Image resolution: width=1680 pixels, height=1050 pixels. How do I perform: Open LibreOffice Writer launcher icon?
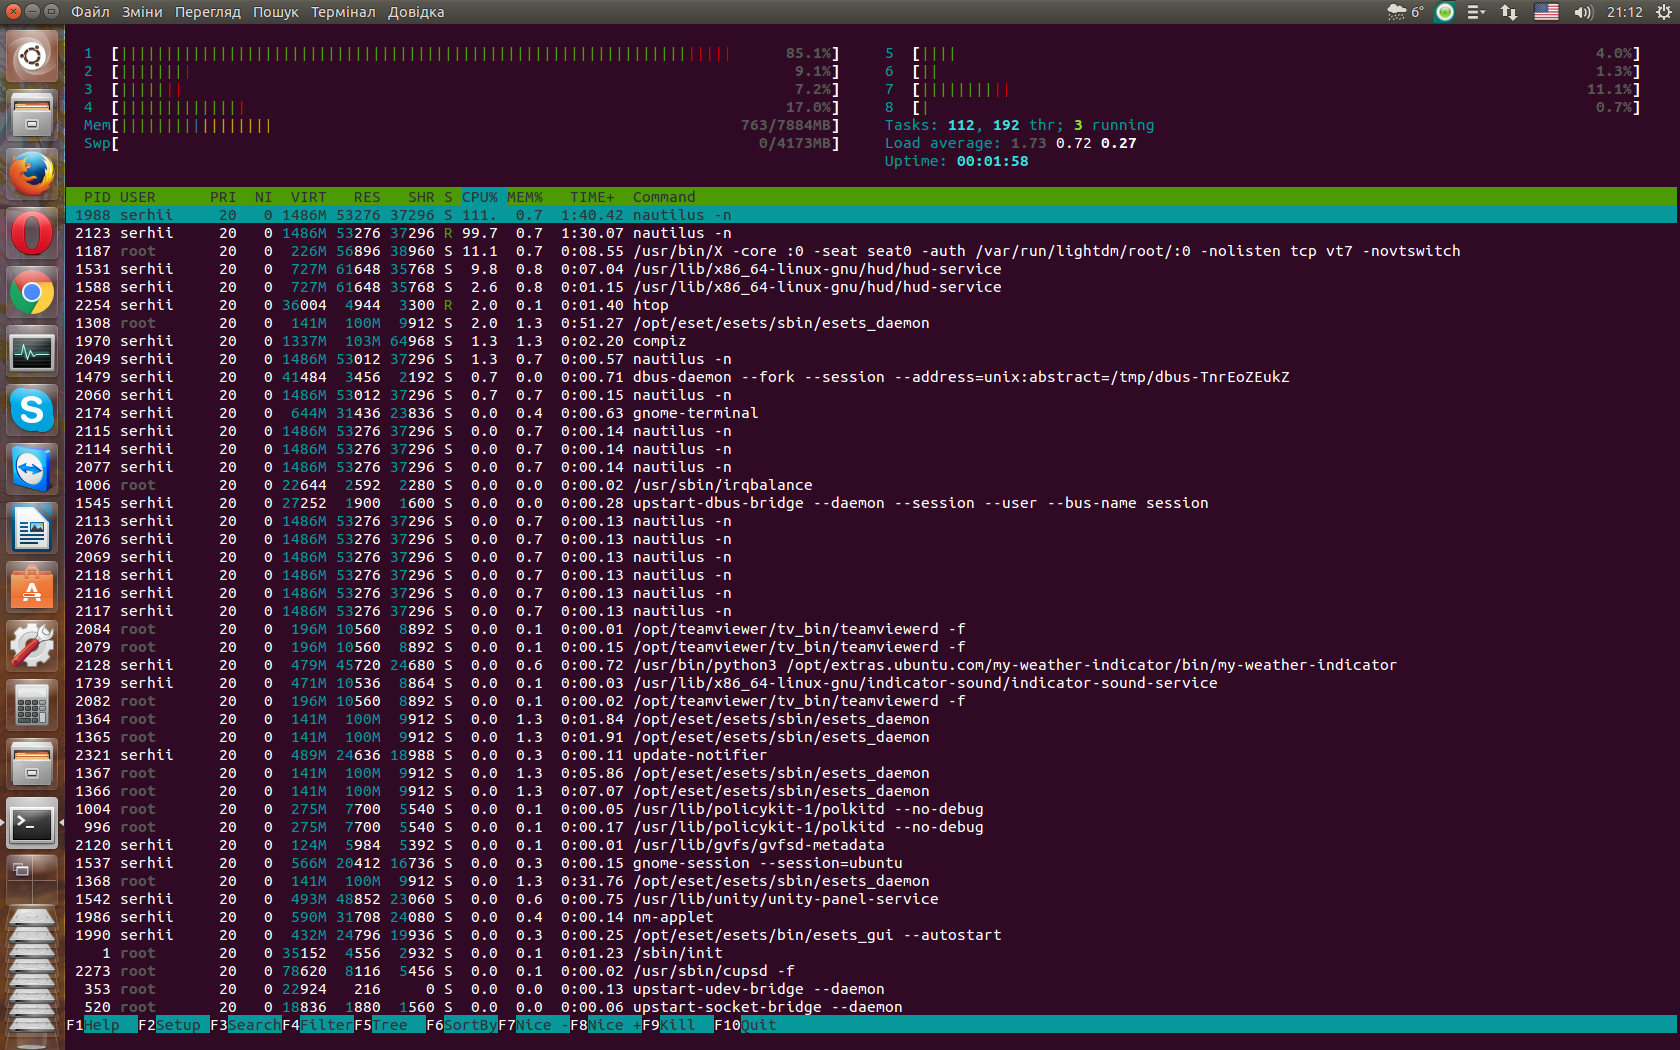[x=32, y=529]
